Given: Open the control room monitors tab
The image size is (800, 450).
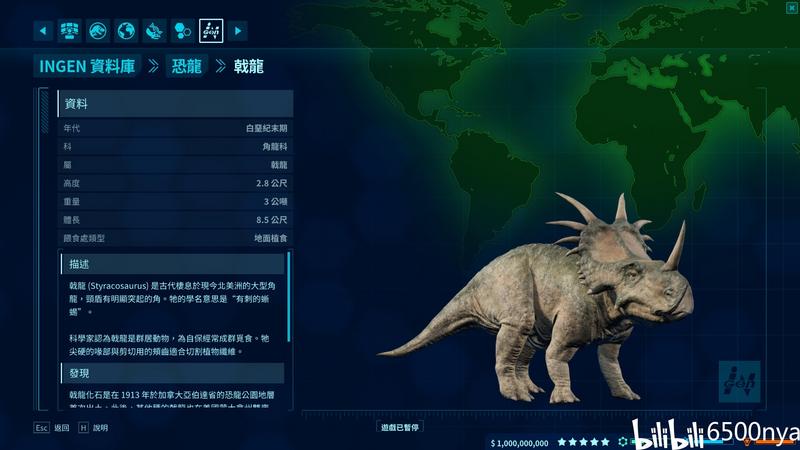Looking at the screenshot, I should (69, 31).
